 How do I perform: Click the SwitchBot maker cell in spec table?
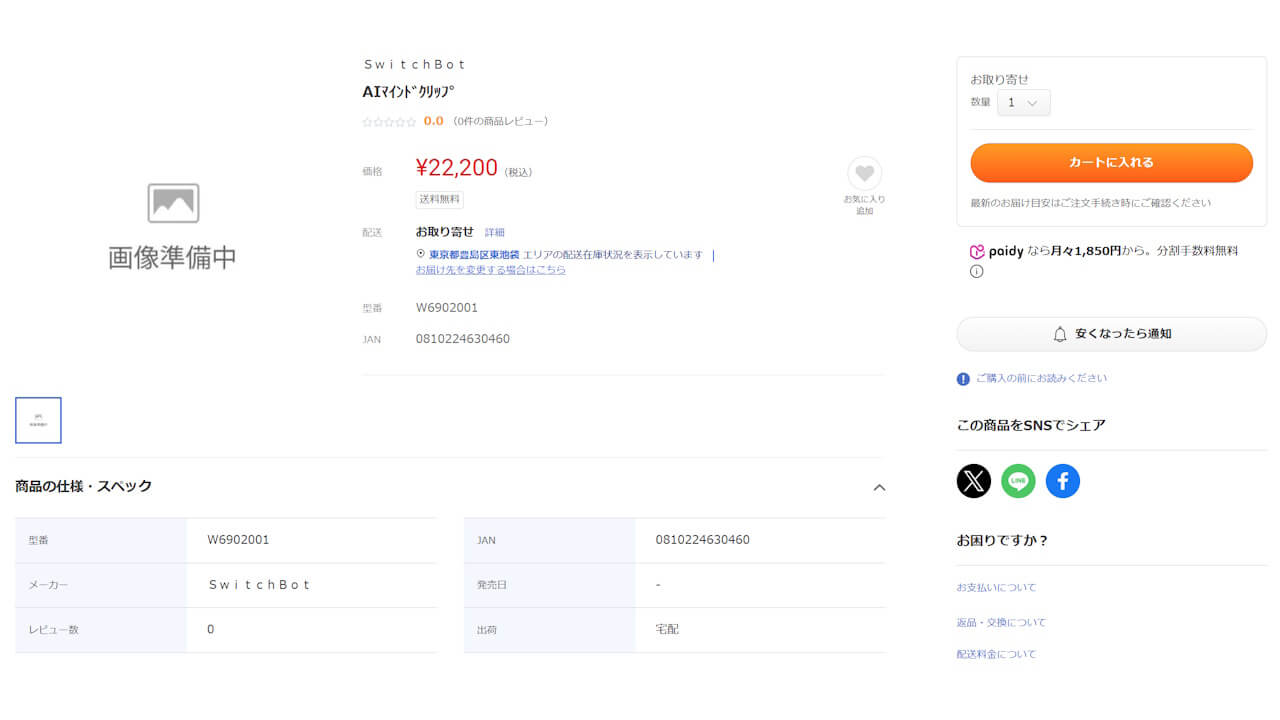259,585
